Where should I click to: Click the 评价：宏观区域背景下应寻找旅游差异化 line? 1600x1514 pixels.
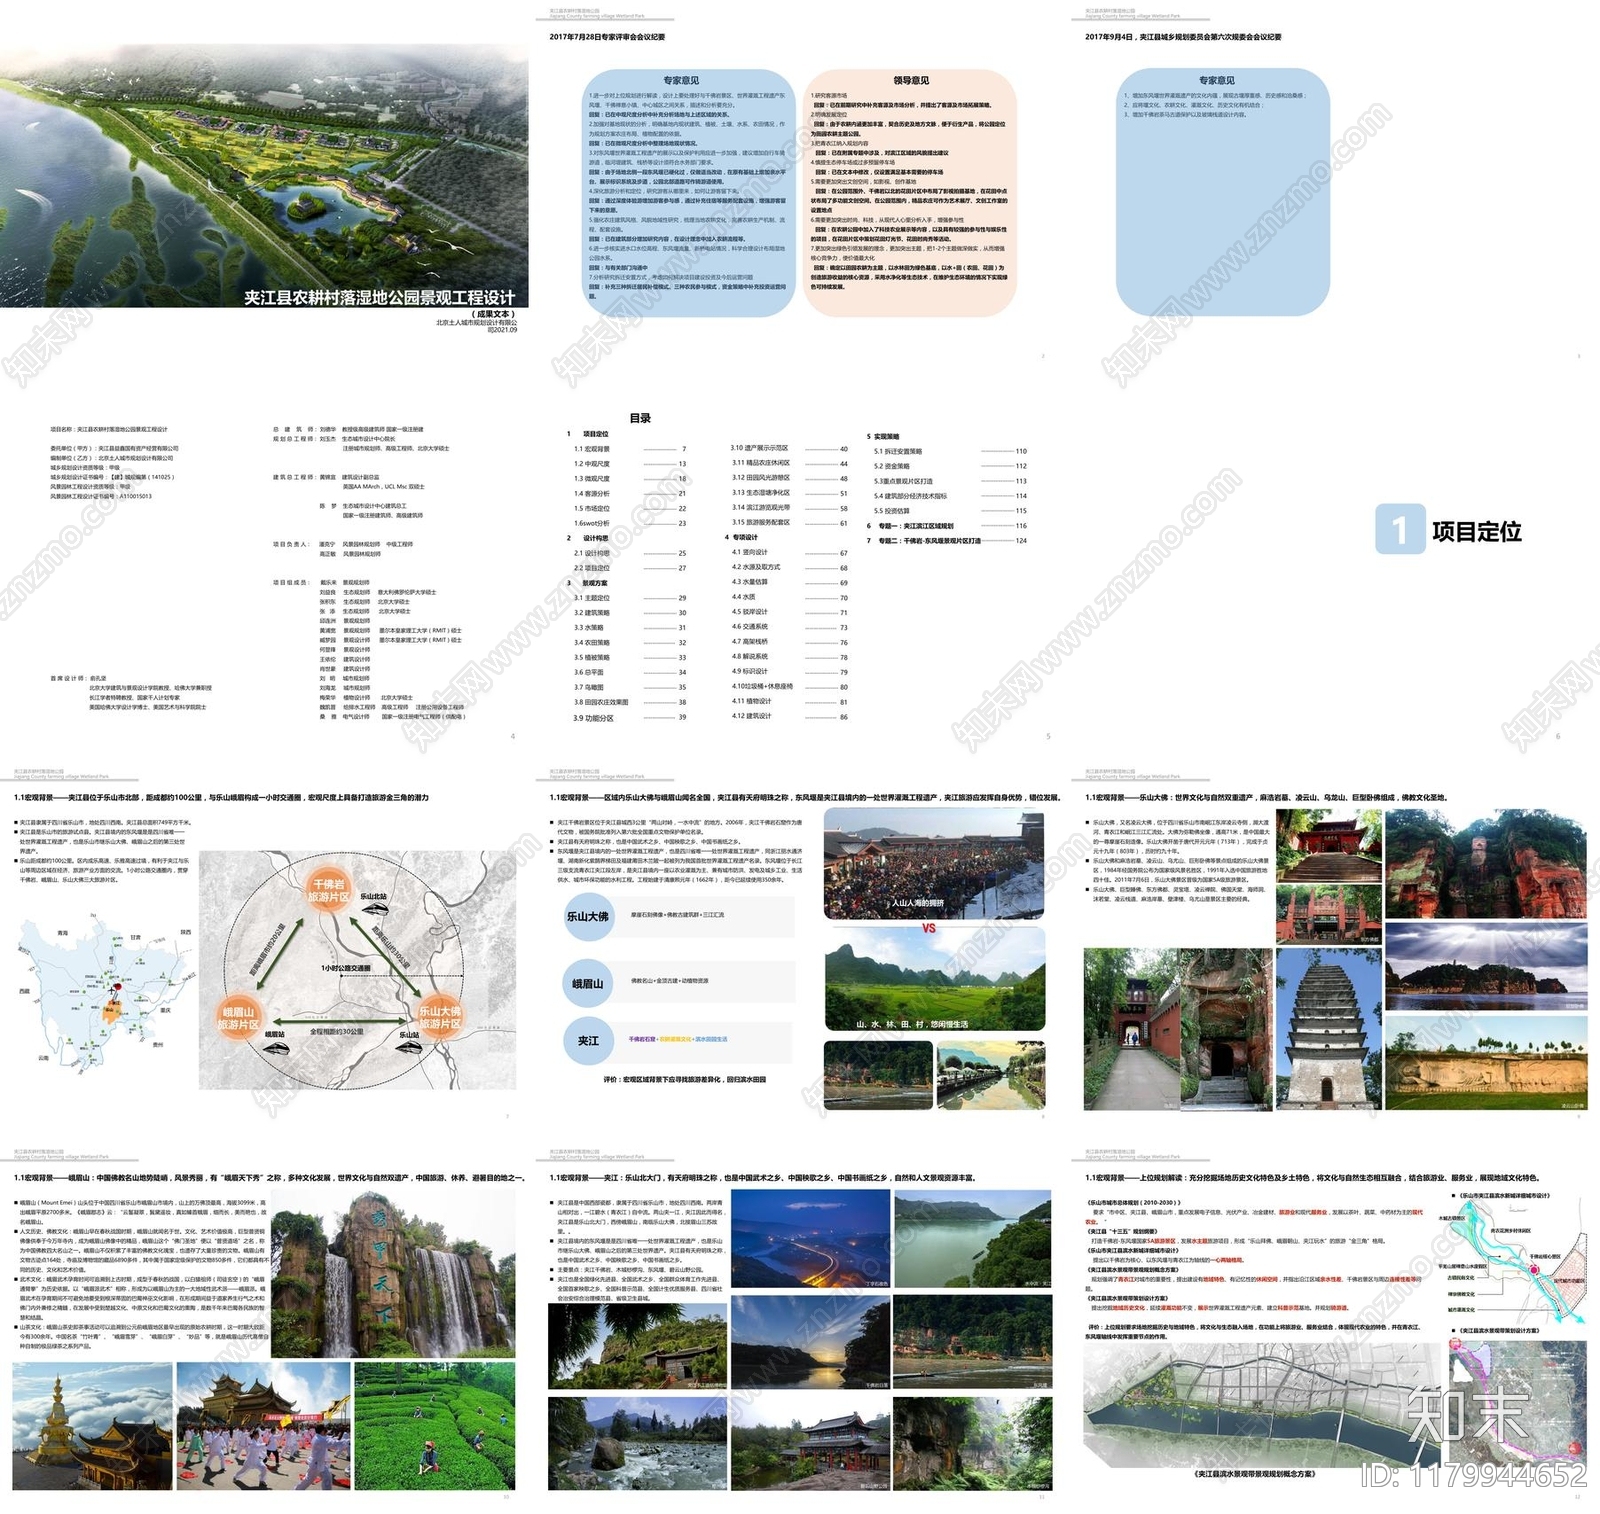click(684, 1080)
